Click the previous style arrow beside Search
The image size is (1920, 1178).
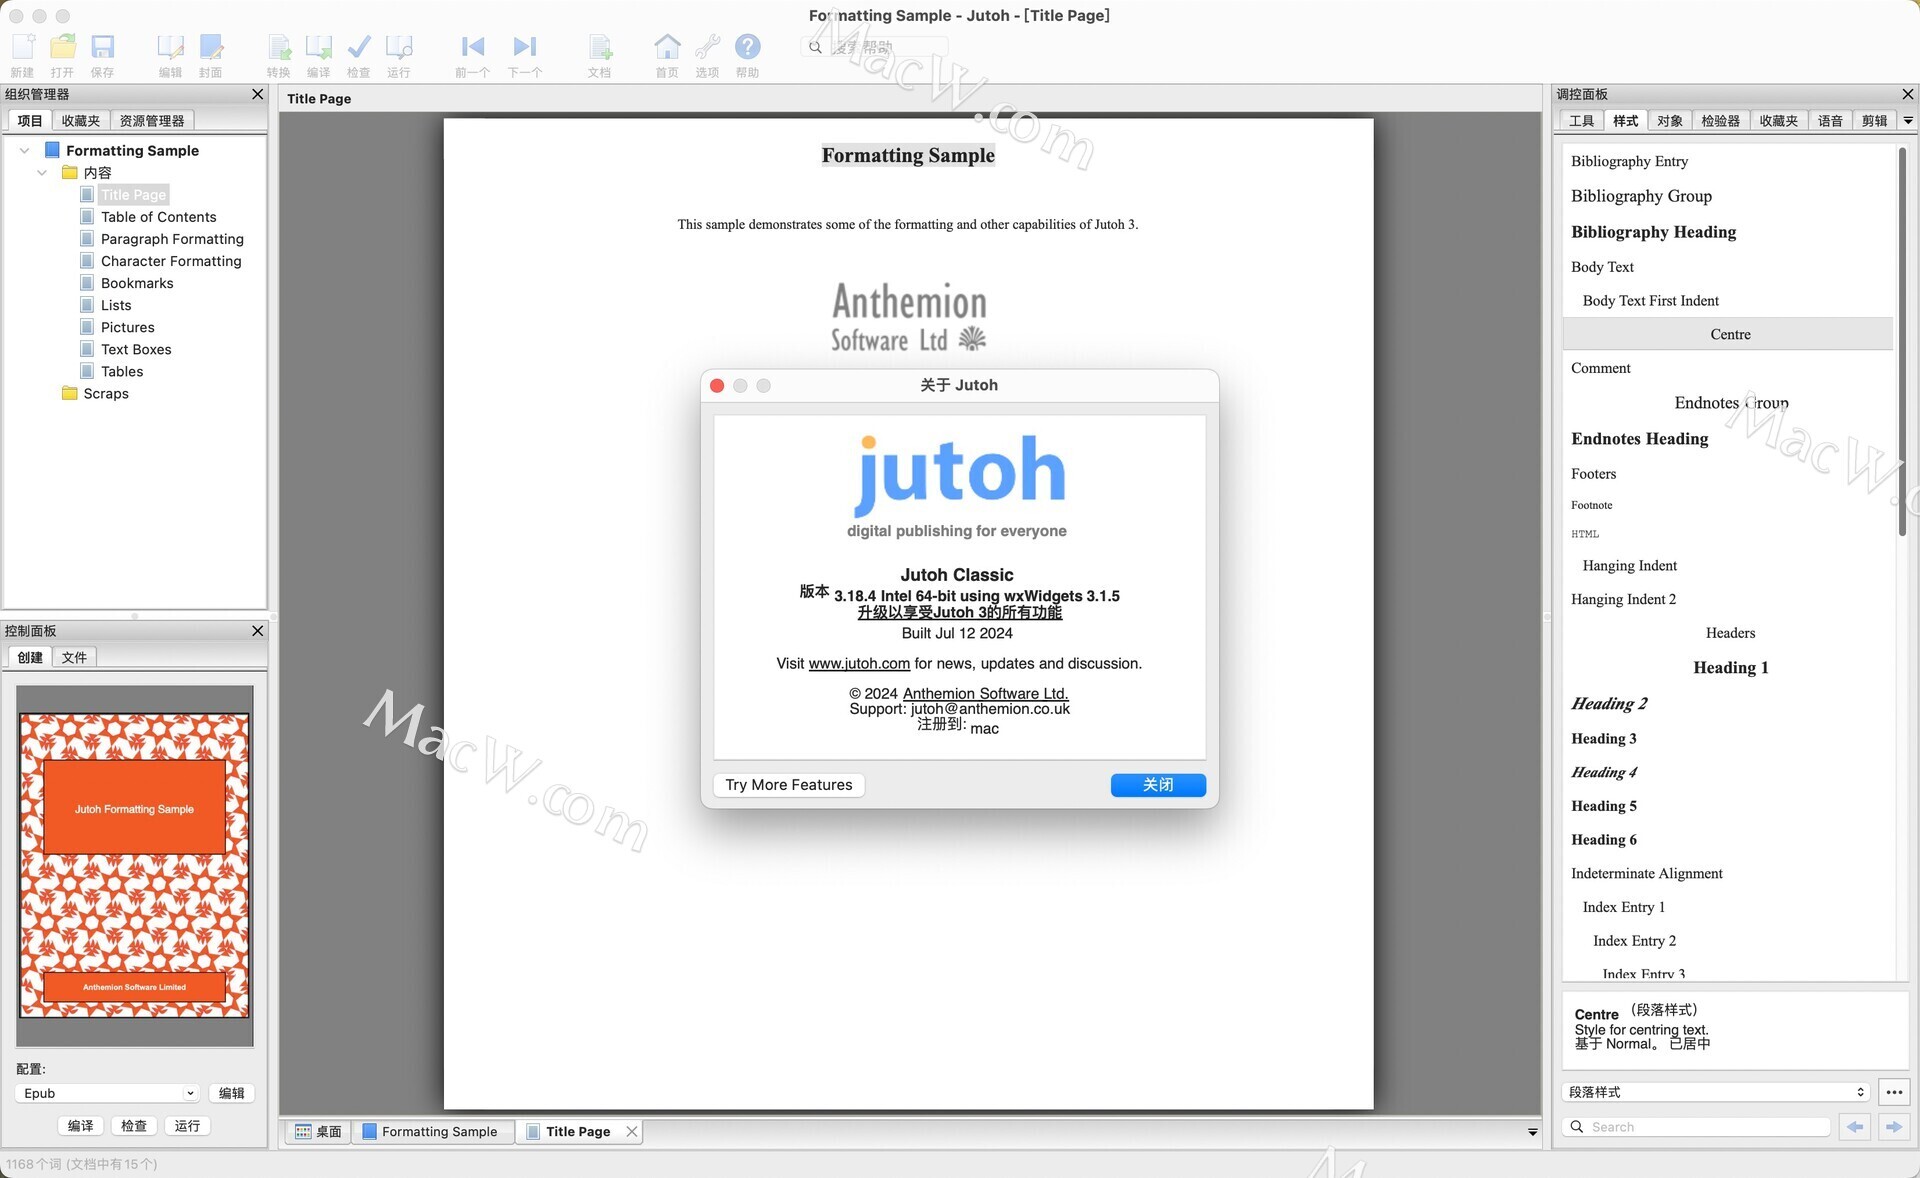[x=1855, y=1127]
